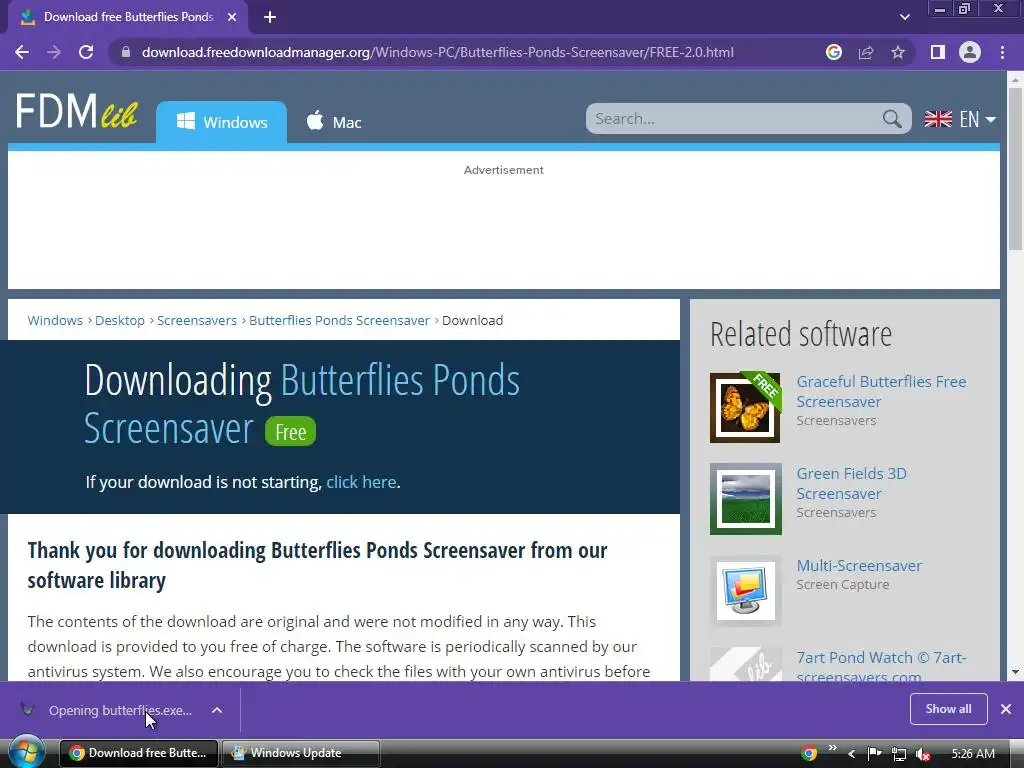Bookmark this page with the star
Screen dimensions: 1024x768
click(898, 52)
